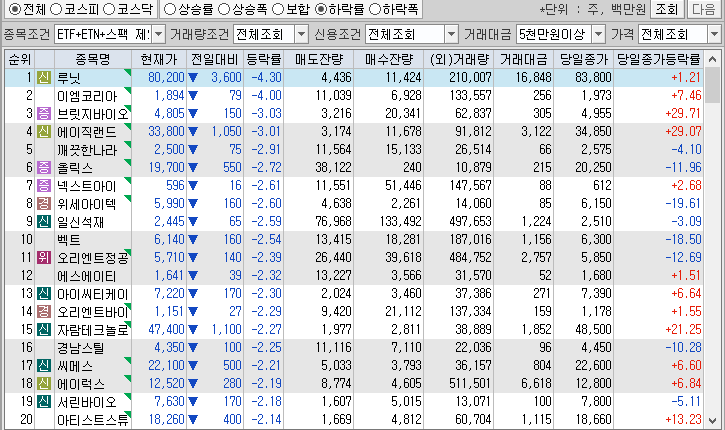Open the 가격 전체조회 dropdown
Viewport: 725px width, 430px height.
point(714,34)
